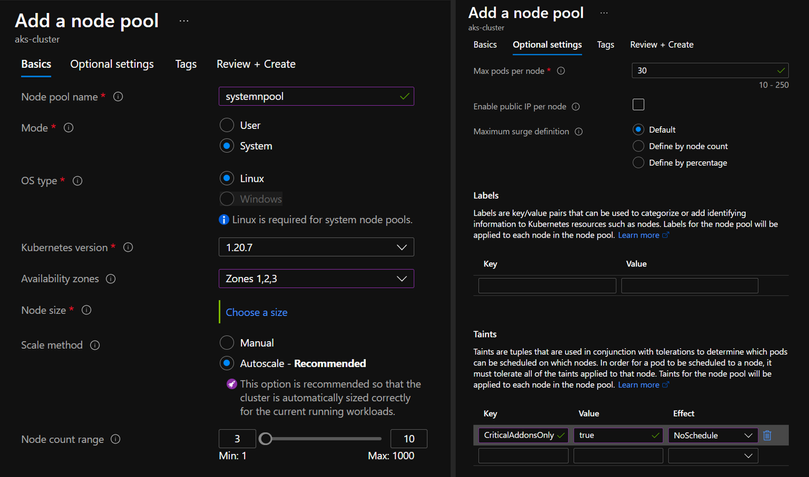Open Tags tab in right panel
The height and width of the screenshot is (477, 809).
click(606, 45)
